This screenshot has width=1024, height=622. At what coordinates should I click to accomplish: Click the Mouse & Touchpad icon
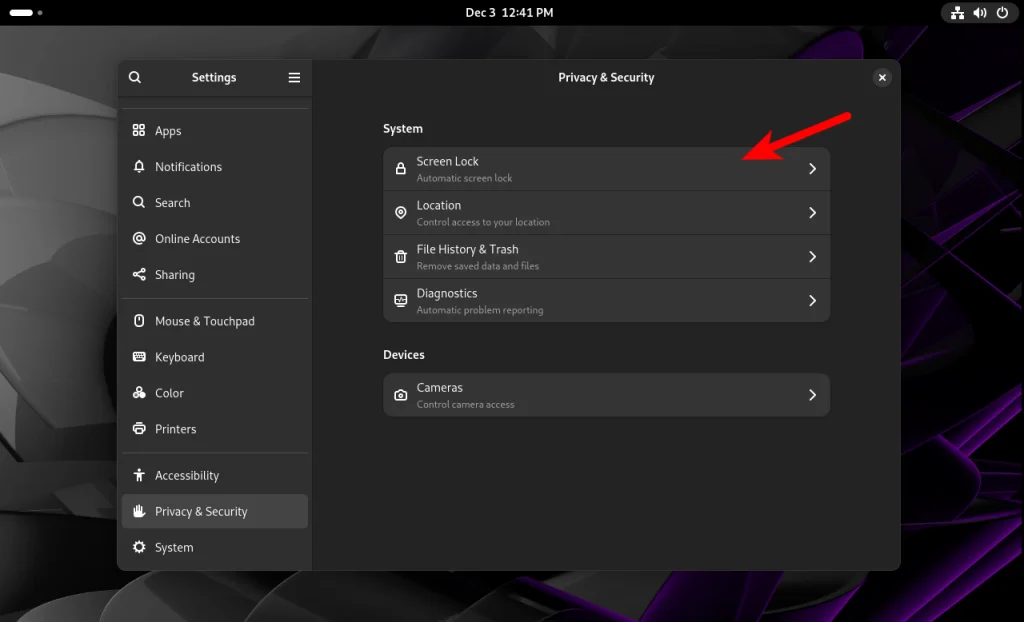point(138,320)
